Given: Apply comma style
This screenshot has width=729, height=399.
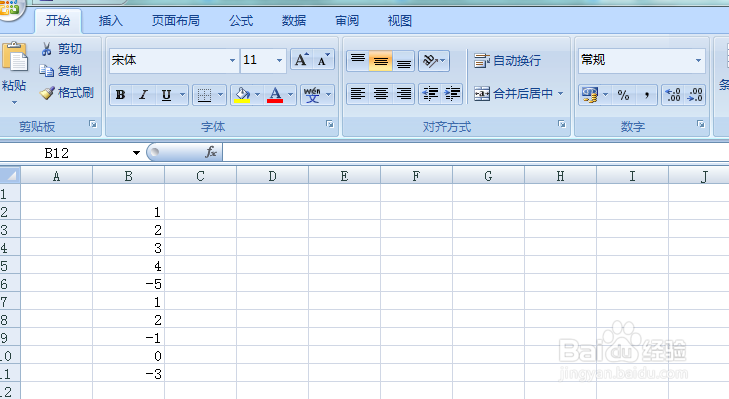Looking at the screenshot, I should pyautogui.click(x=646, y=95).
